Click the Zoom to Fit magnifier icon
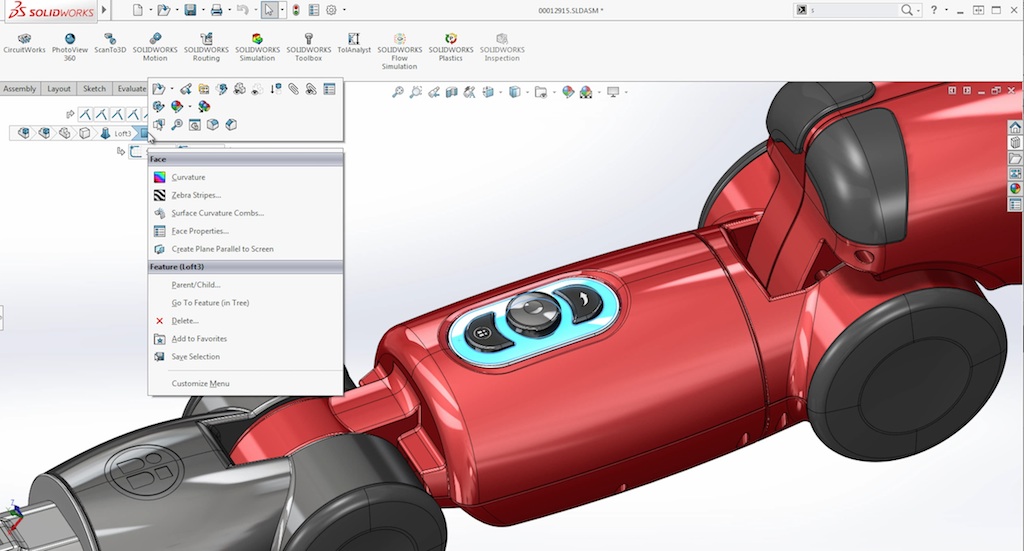This screenshot has height=551, width=1024. (x=398, y=92)
